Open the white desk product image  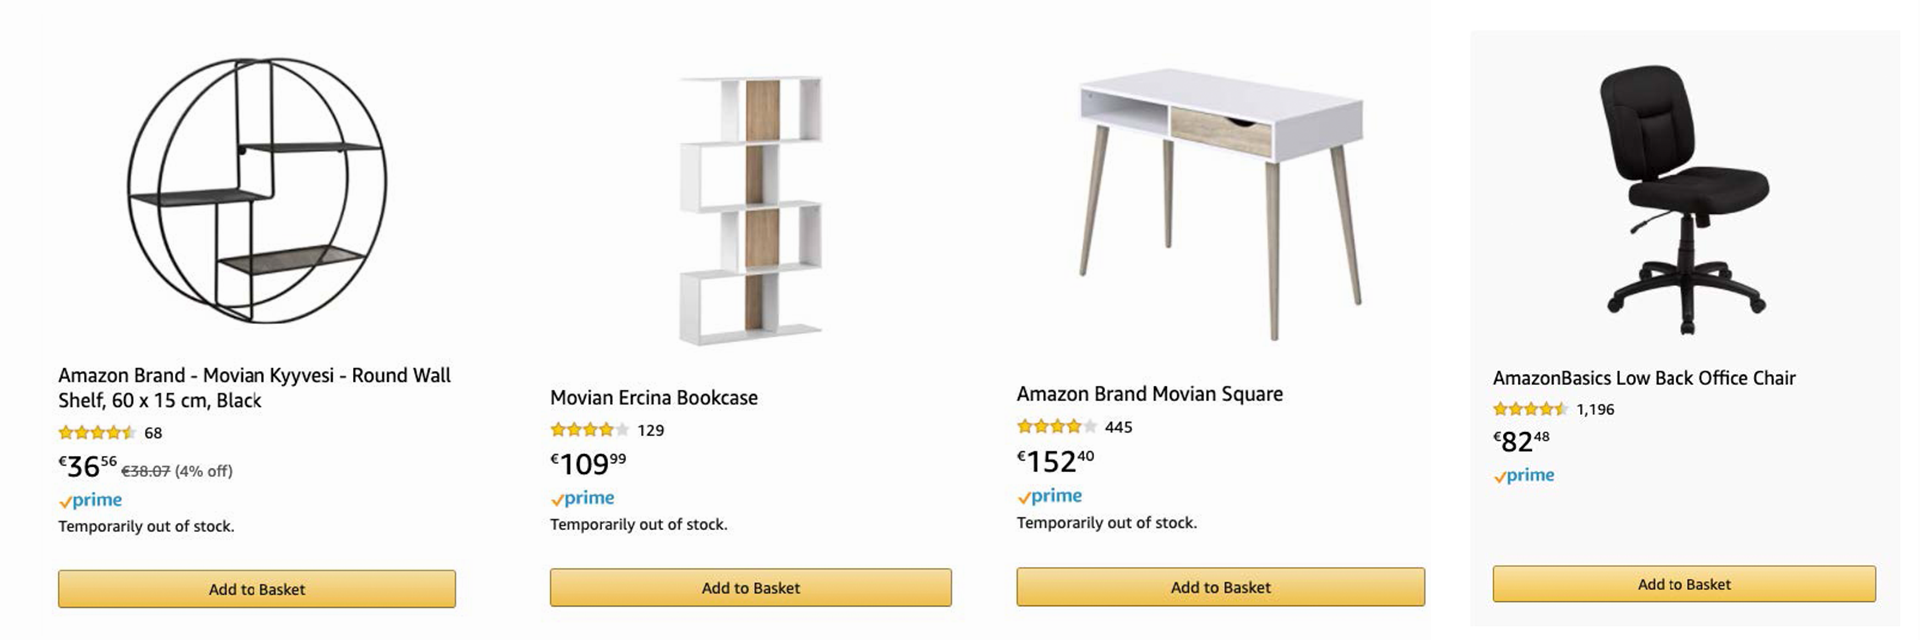[x=1221, y=204]
